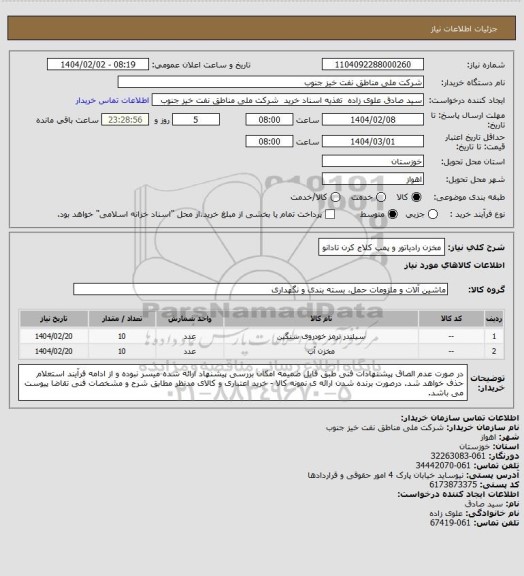Toggle the Islamic treasury payment checkbox

click(330, 214)
